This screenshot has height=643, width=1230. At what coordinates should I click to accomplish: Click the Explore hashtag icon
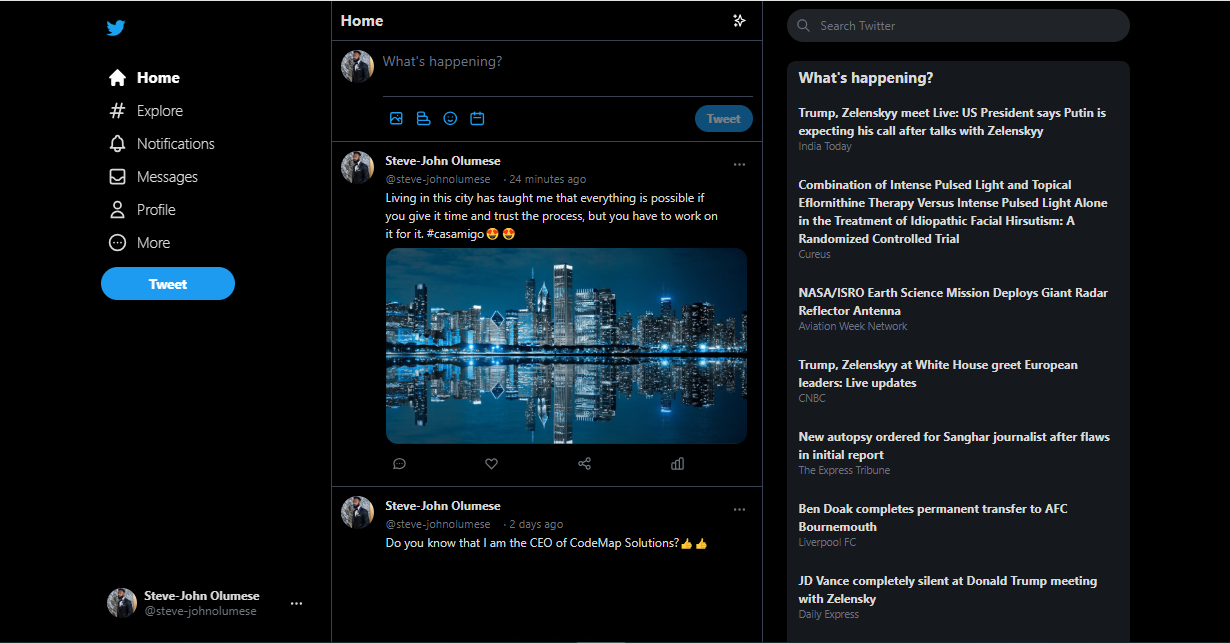point(117,111)
